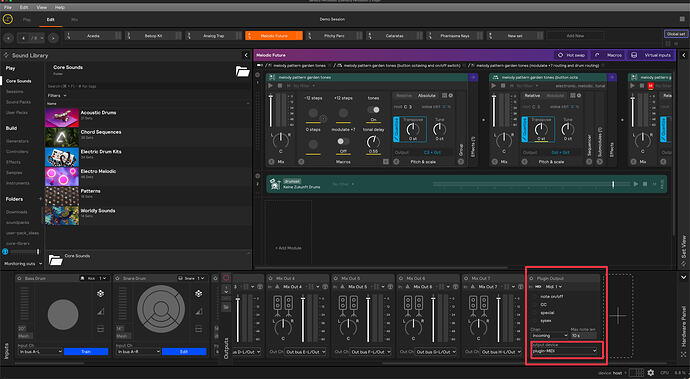690x379 pixels.
Task: Open Out bus E-L/Out dropdown
Action: click(305, 352)
